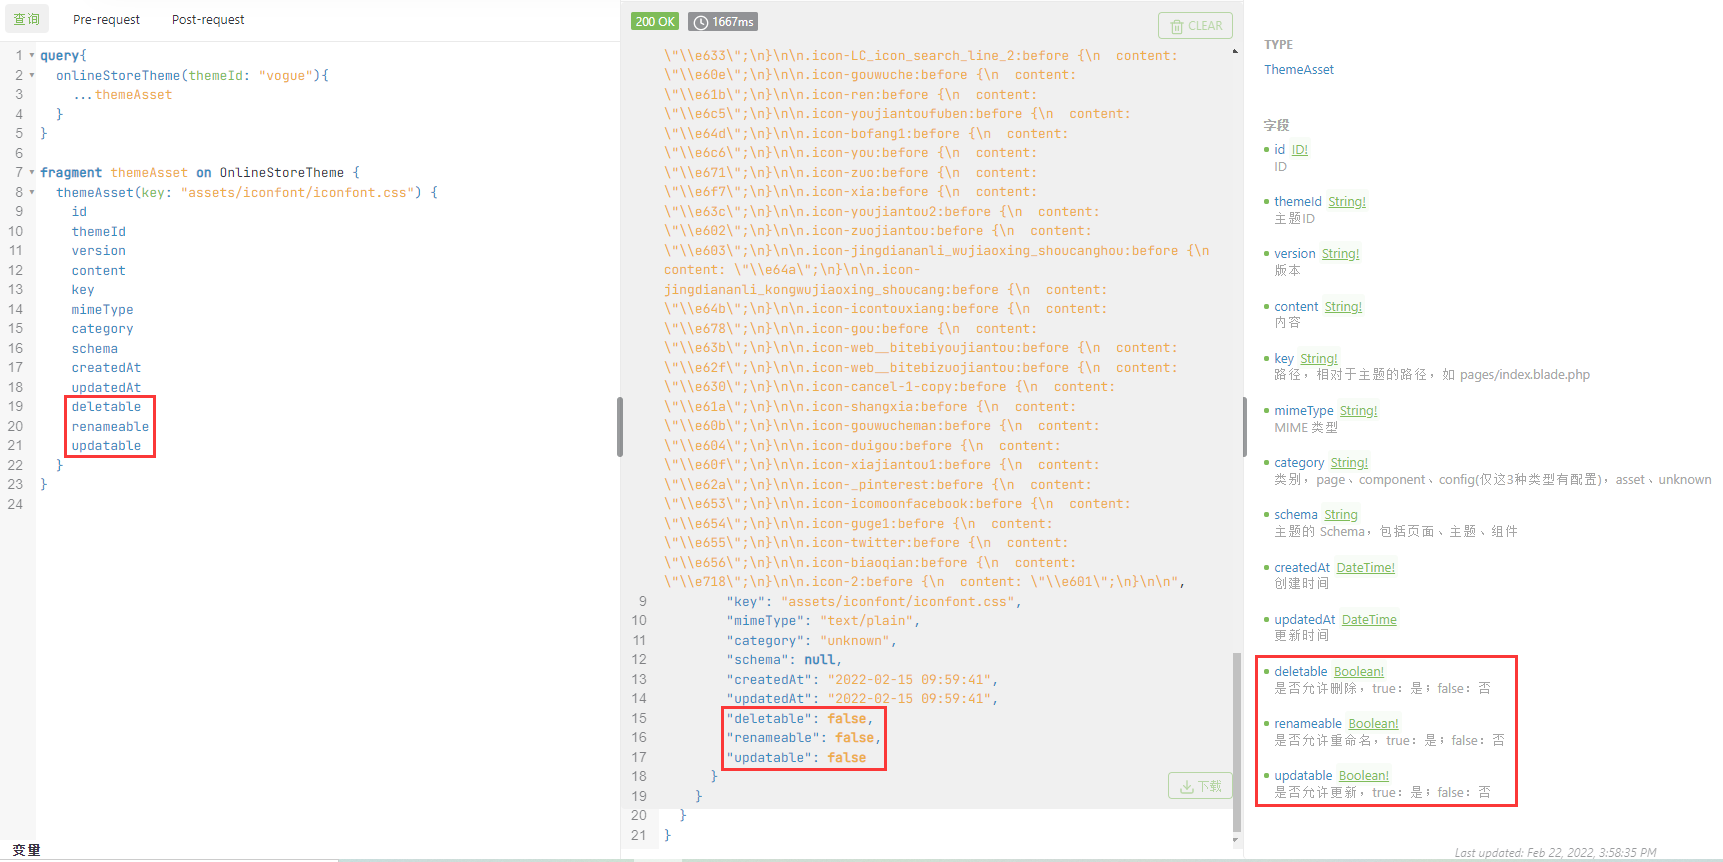Open the 变量 variables panel
This screenshot has height=862, width=1723.
(x=27, y=850)
